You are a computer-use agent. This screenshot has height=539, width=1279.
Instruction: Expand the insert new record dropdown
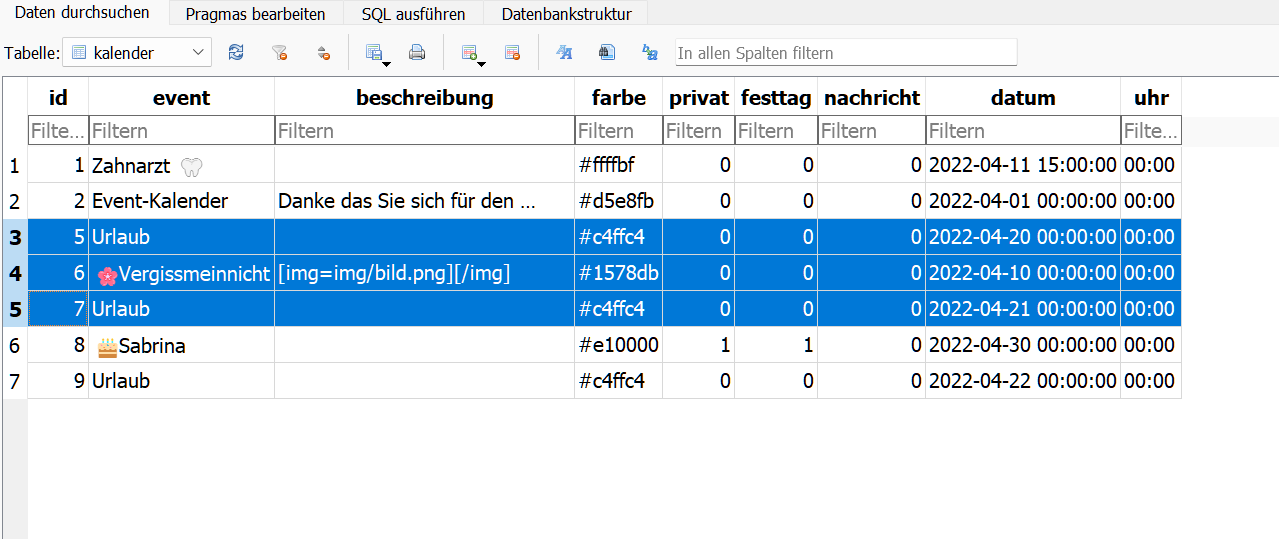(x=481, y=65)
